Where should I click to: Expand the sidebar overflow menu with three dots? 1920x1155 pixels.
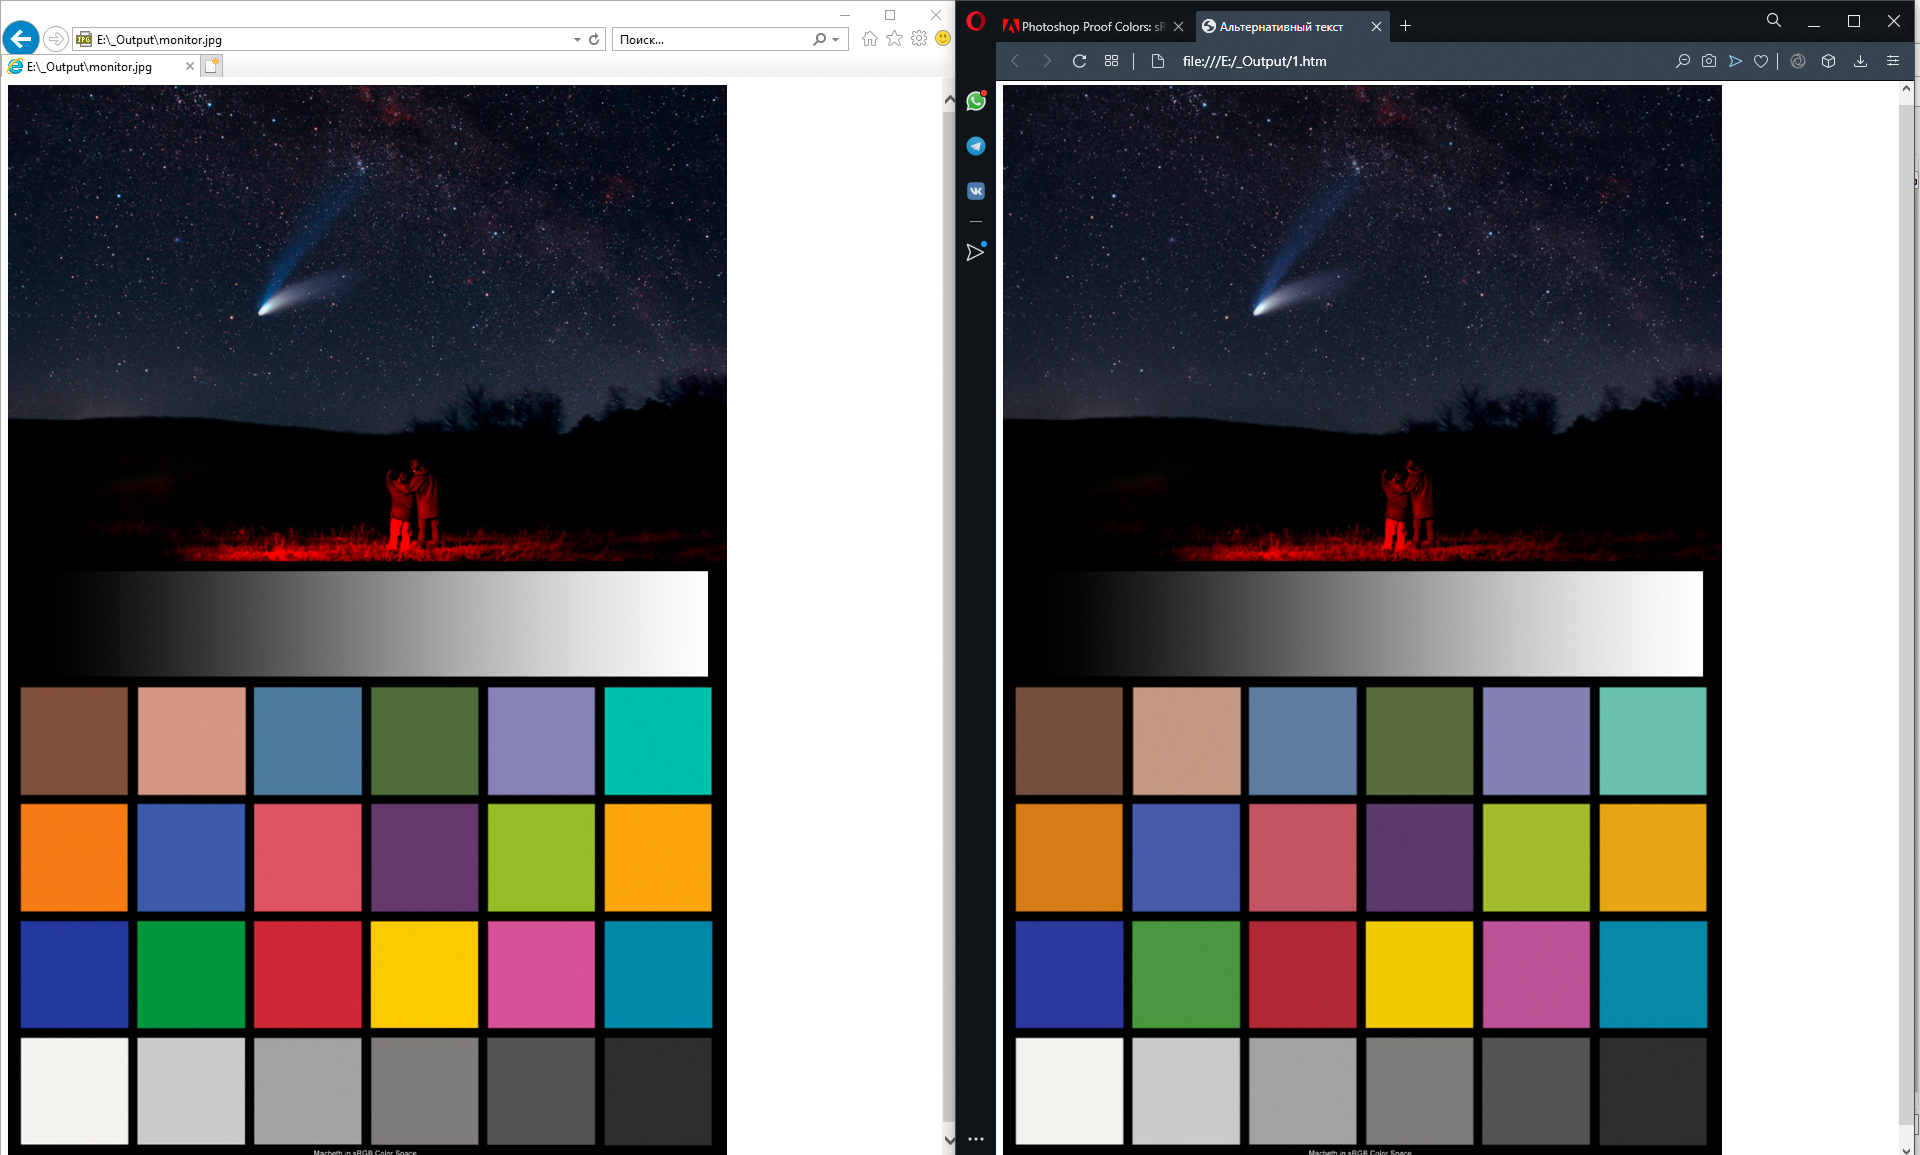click(975, 1138)
